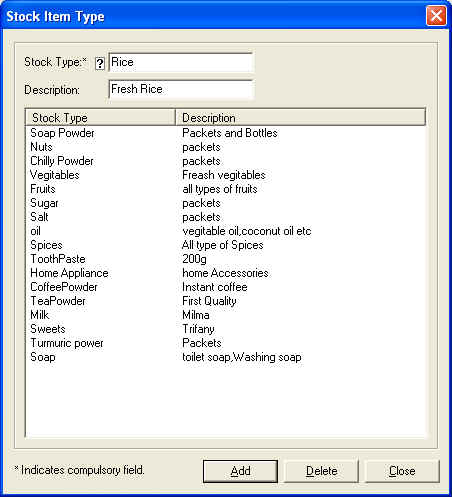The image size is (452, 497).
Task: Click the Delete button
Action: coord(321,471)
